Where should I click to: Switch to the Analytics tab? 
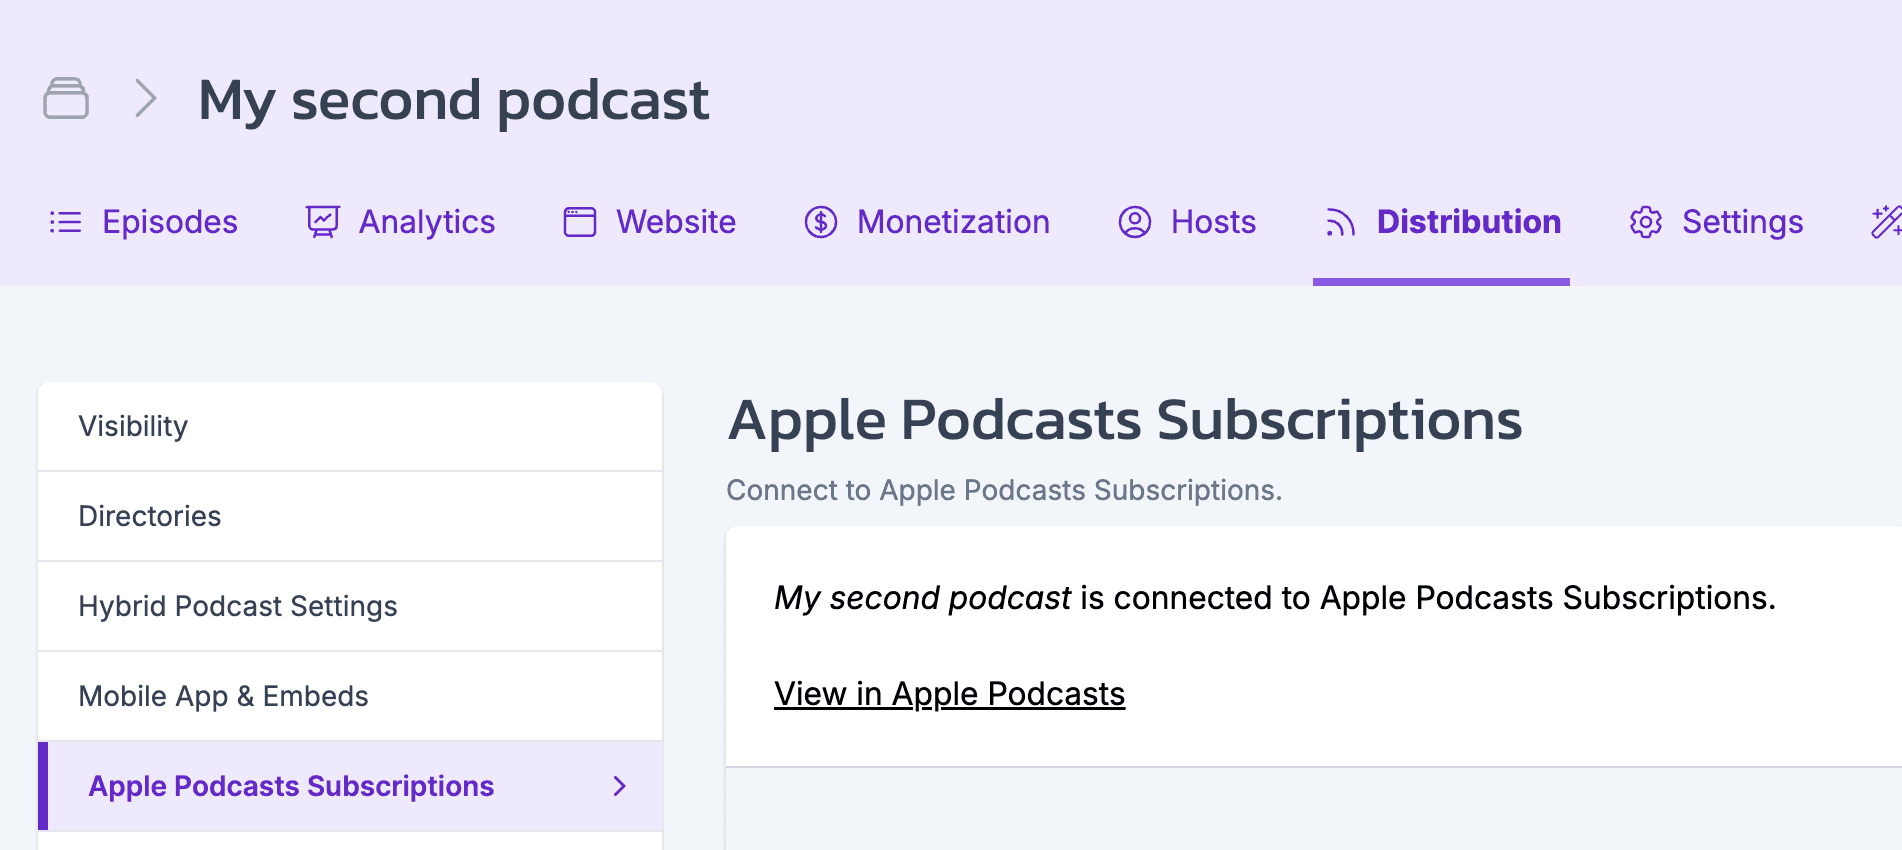click(x=400, y=222)
